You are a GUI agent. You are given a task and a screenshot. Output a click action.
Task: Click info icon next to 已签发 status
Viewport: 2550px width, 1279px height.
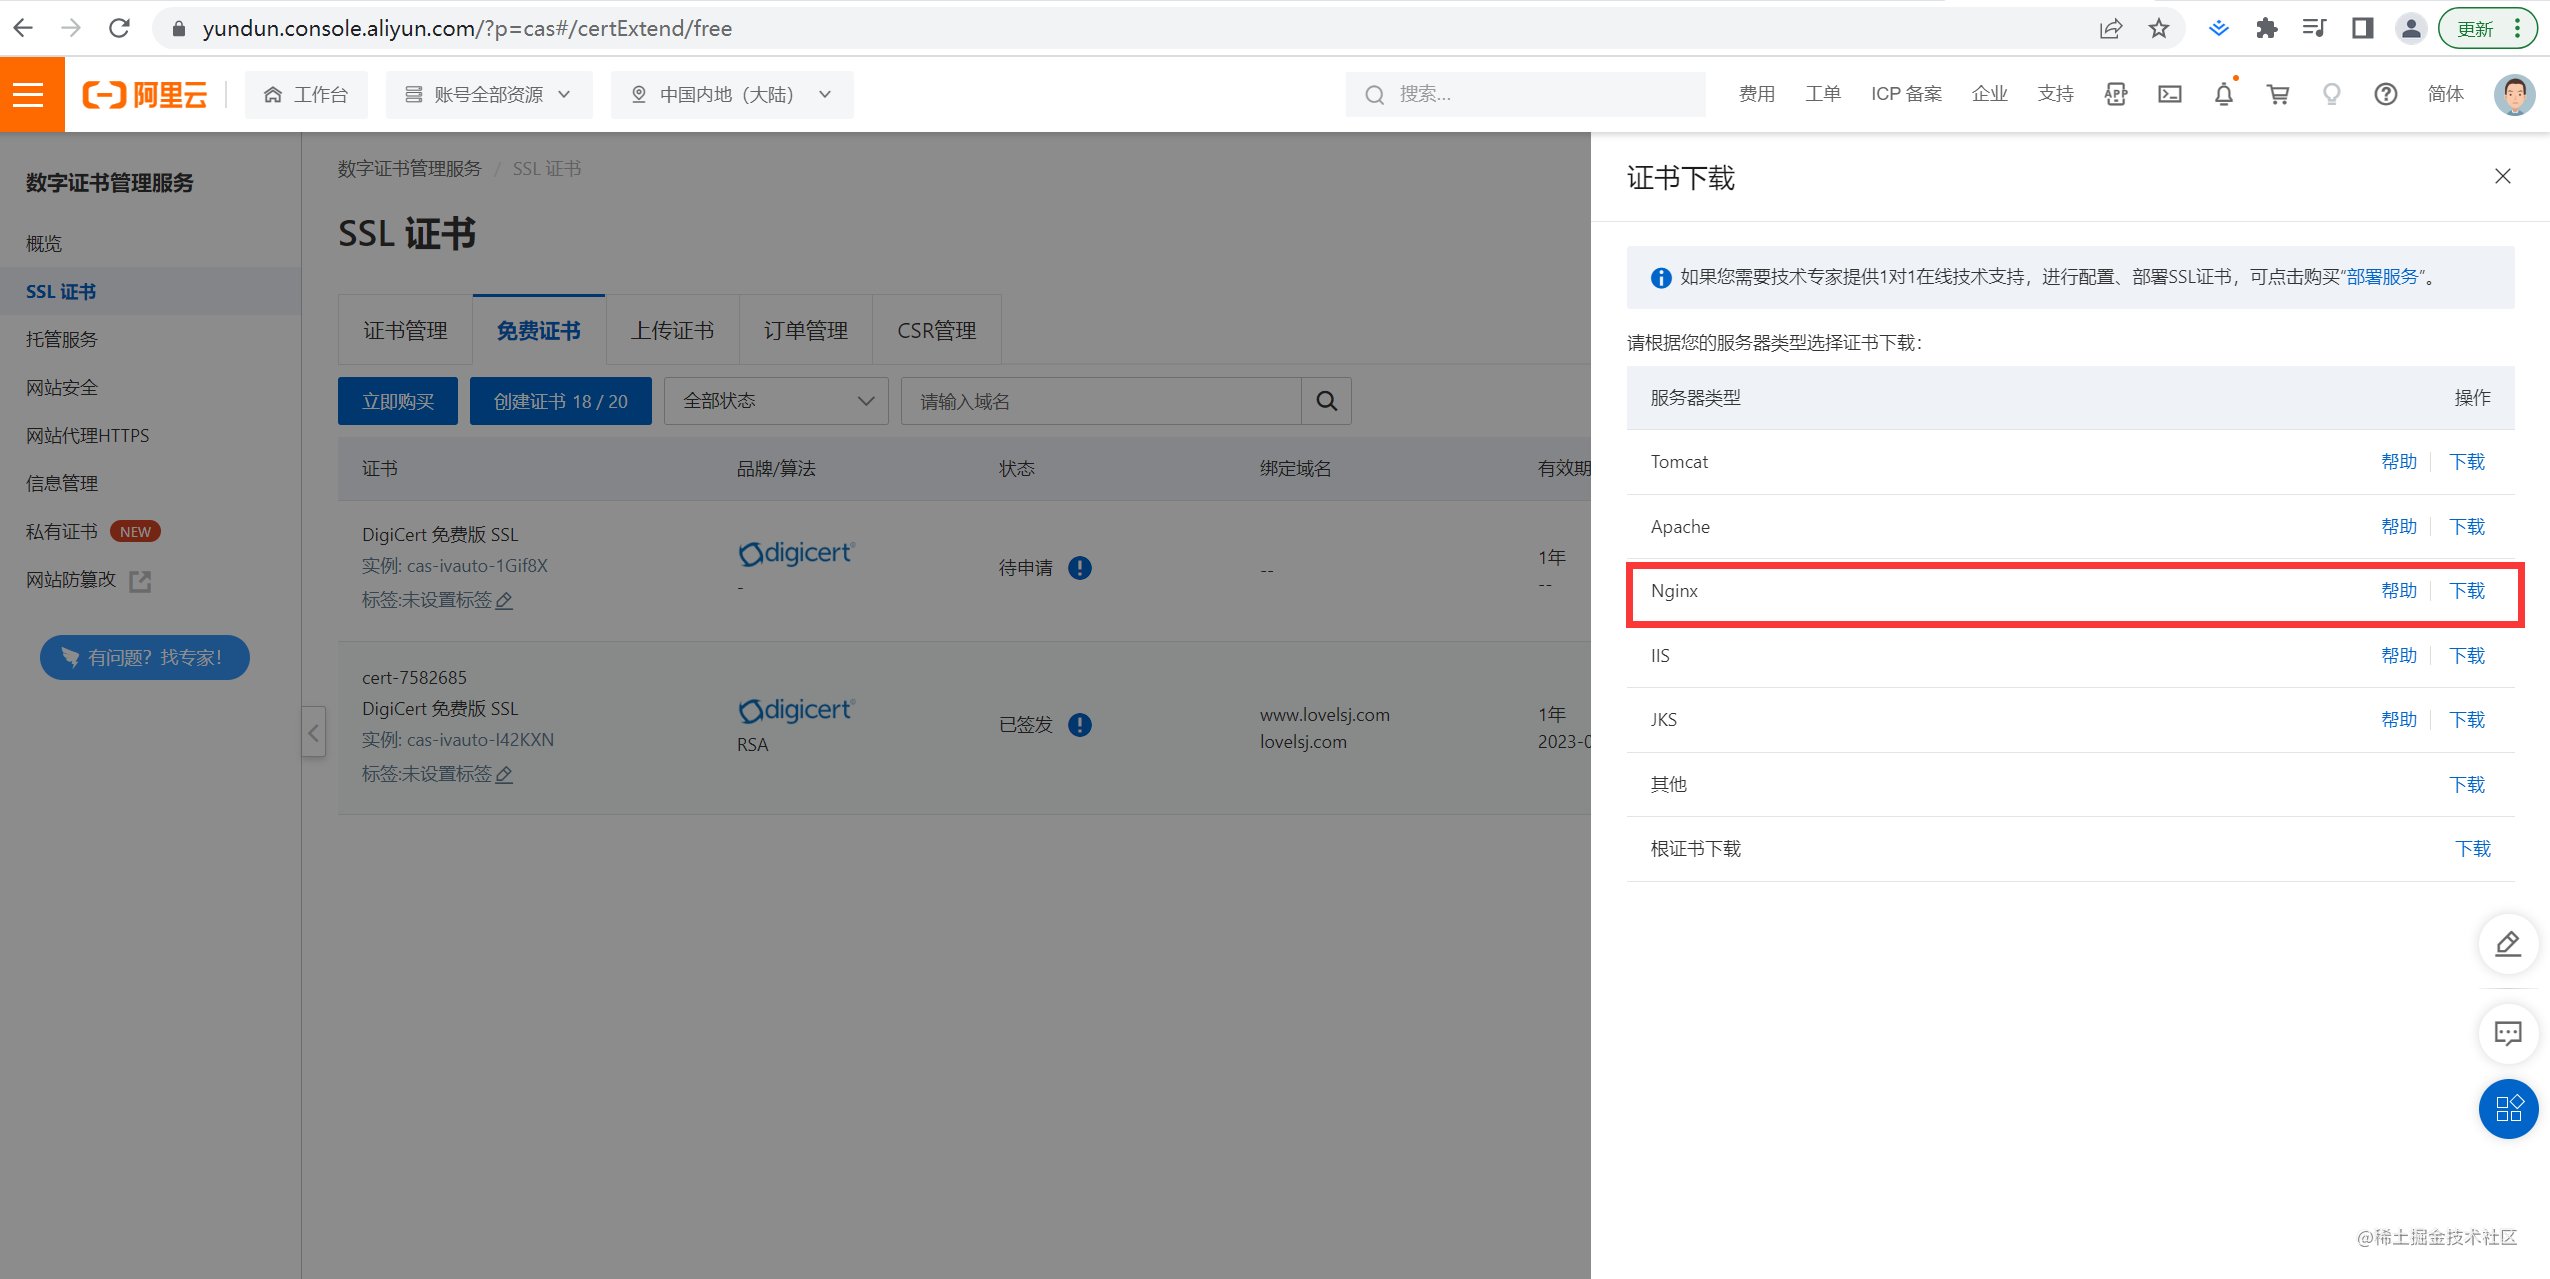pyautogui.click(x=1079, y=725)
